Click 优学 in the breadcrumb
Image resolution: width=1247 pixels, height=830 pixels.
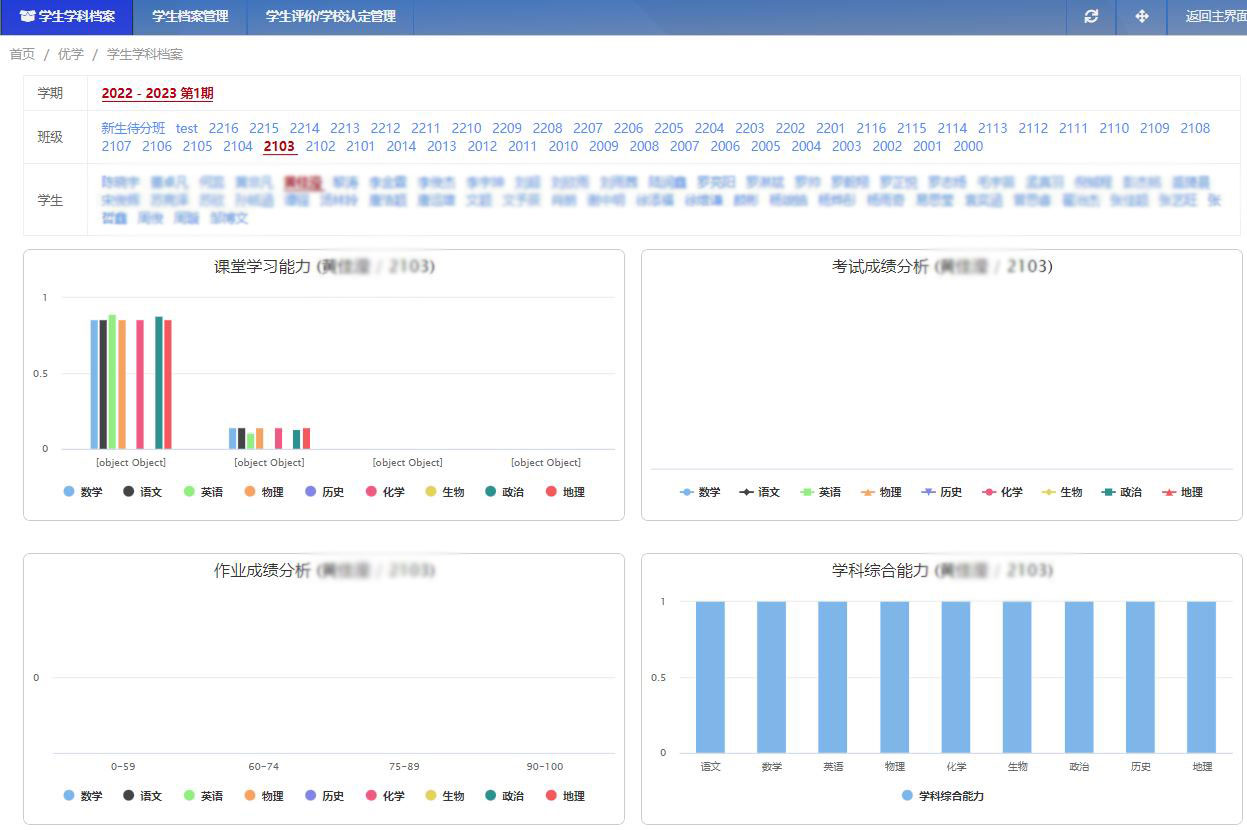[70, 54]
